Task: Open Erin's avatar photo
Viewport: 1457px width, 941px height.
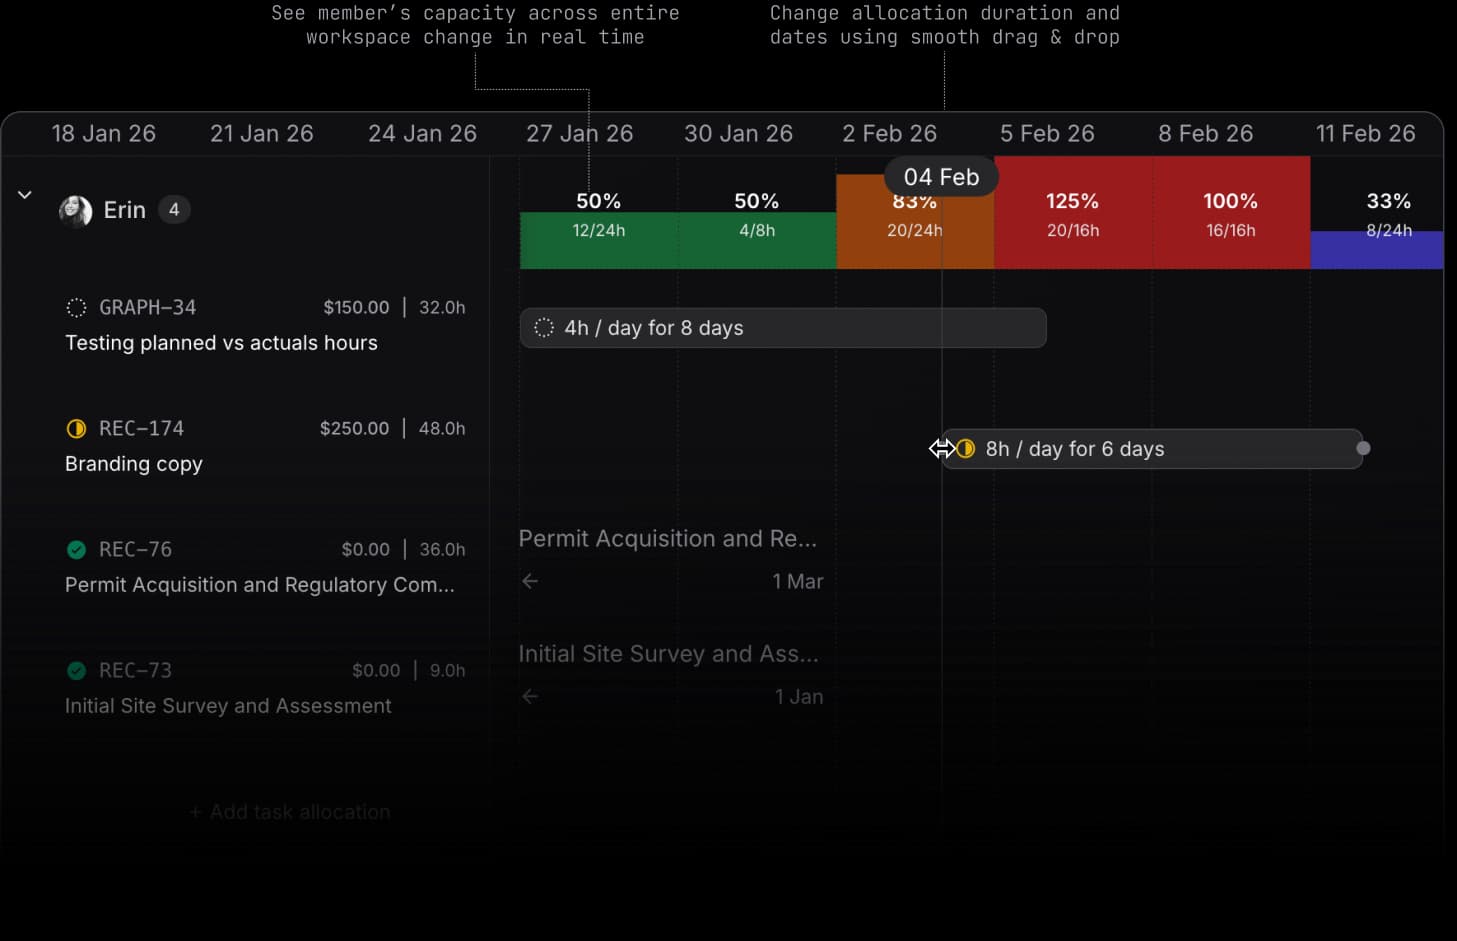Action: tap(76, 211)
